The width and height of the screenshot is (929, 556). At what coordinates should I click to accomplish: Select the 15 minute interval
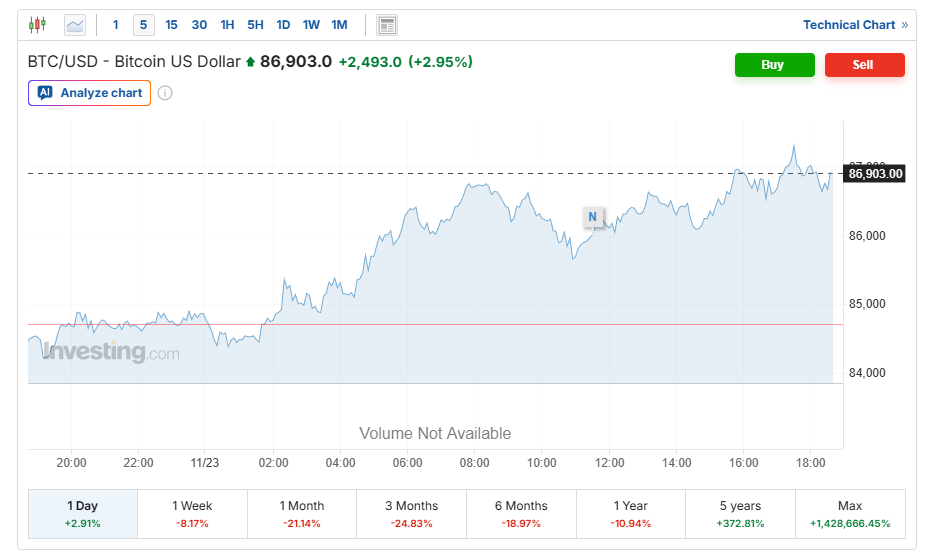tap(171, 25)
